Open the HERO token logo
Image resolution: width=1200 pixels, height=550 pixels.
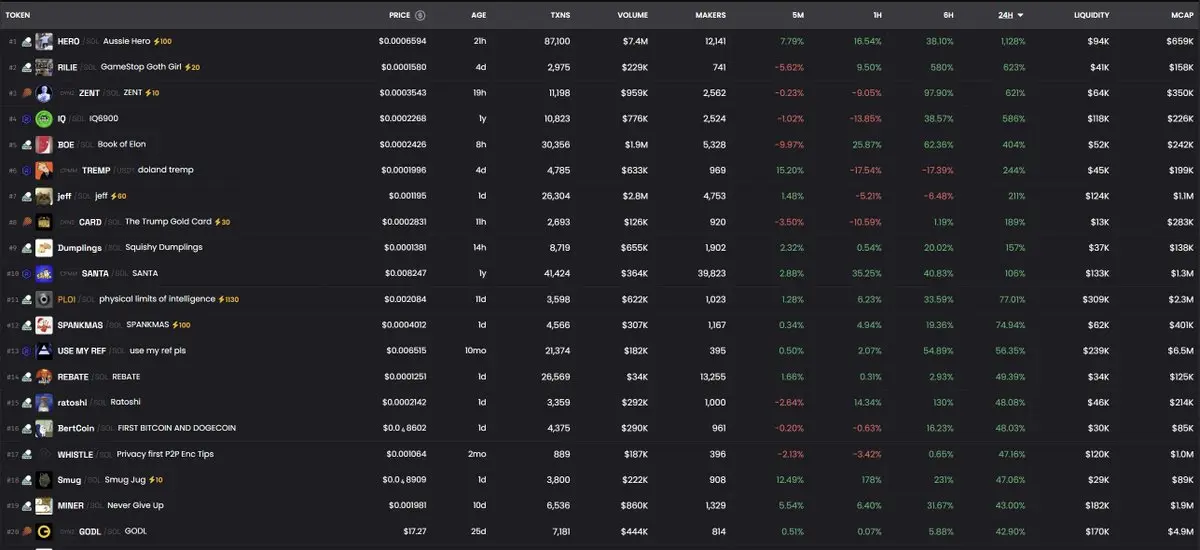pyautogui.click(x=44, y=42)
